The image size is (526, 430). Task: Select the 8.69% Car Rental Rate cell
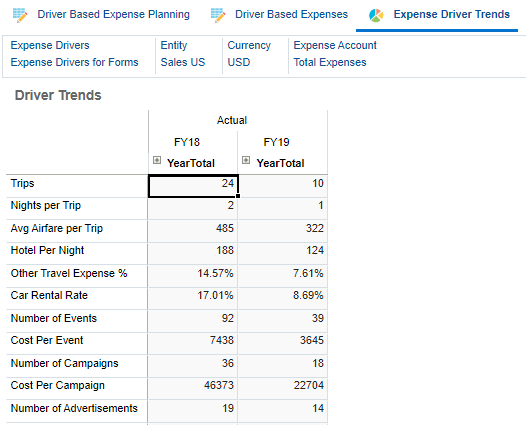point(283,298)
